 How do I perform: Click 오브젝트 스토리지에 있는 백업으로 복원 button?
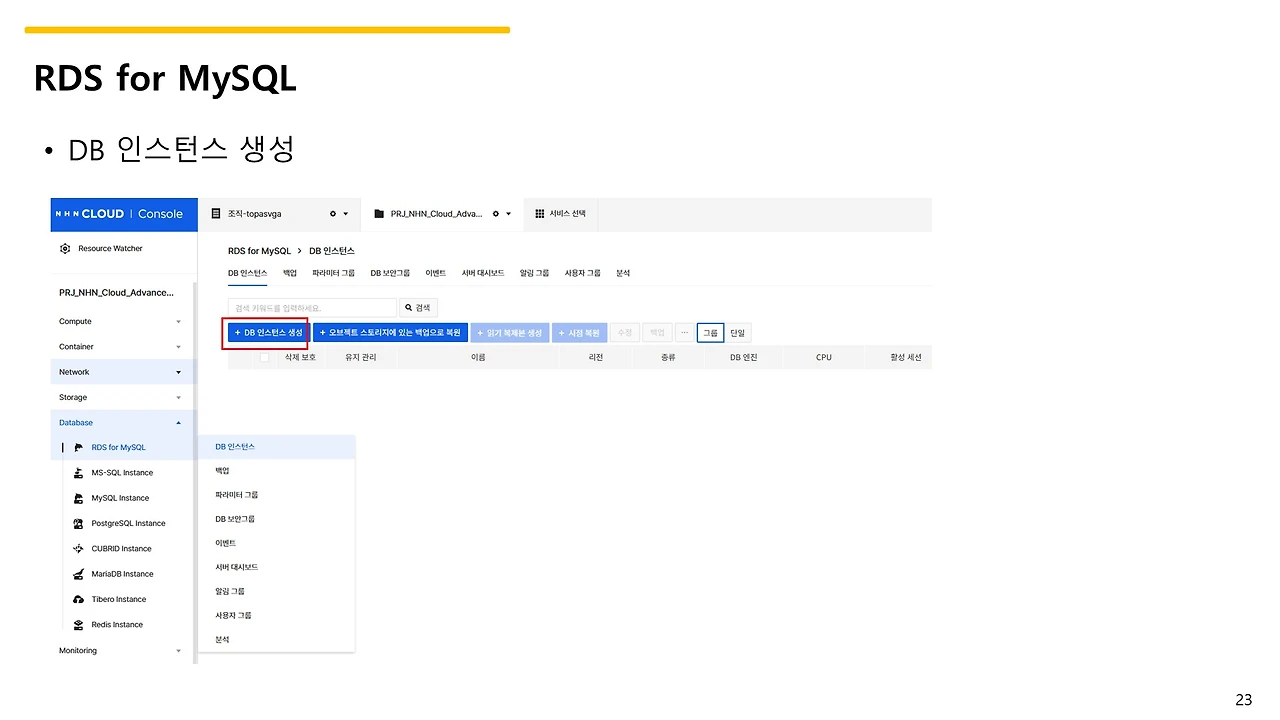point(390,333)
